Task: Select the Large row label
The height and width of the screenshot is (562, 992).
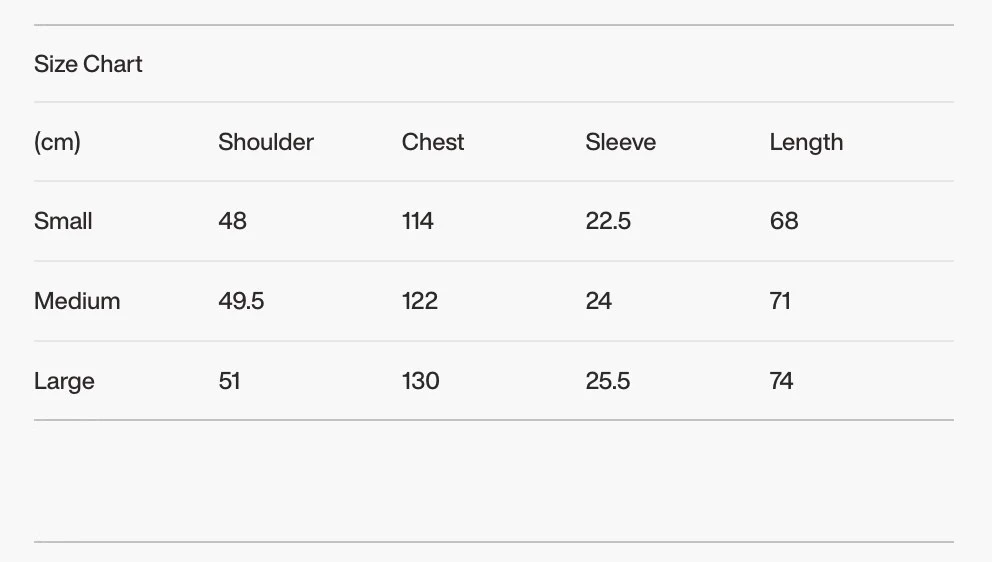Action: coord(64,381)
